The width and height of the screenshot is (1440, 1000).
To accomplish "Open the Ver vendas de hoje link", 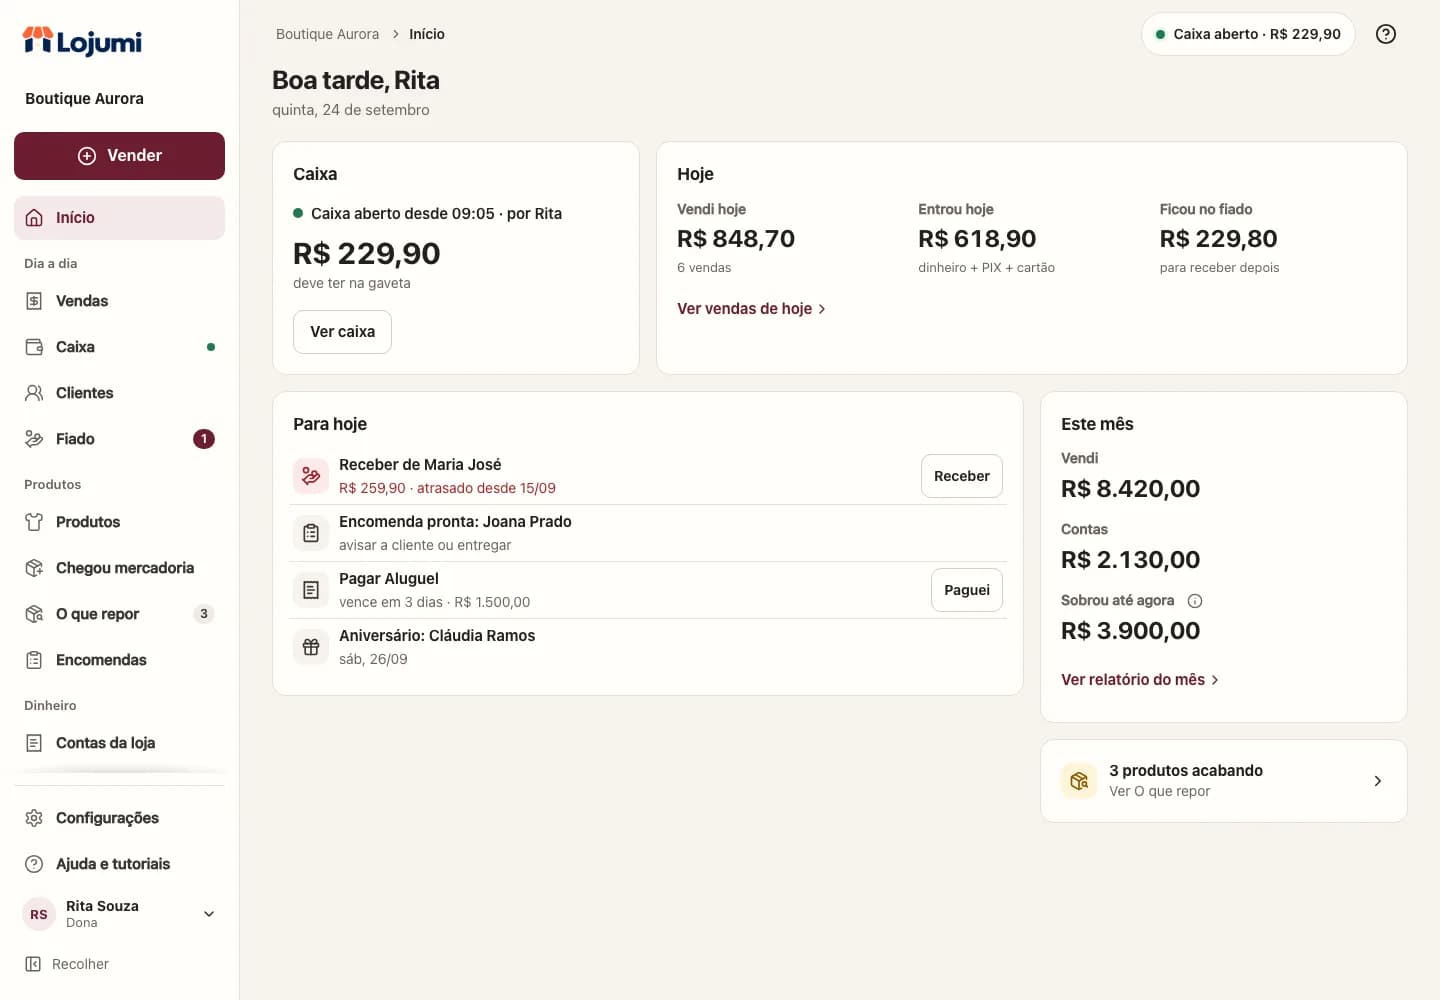I will pyautogui.click(x=752, y=309).
